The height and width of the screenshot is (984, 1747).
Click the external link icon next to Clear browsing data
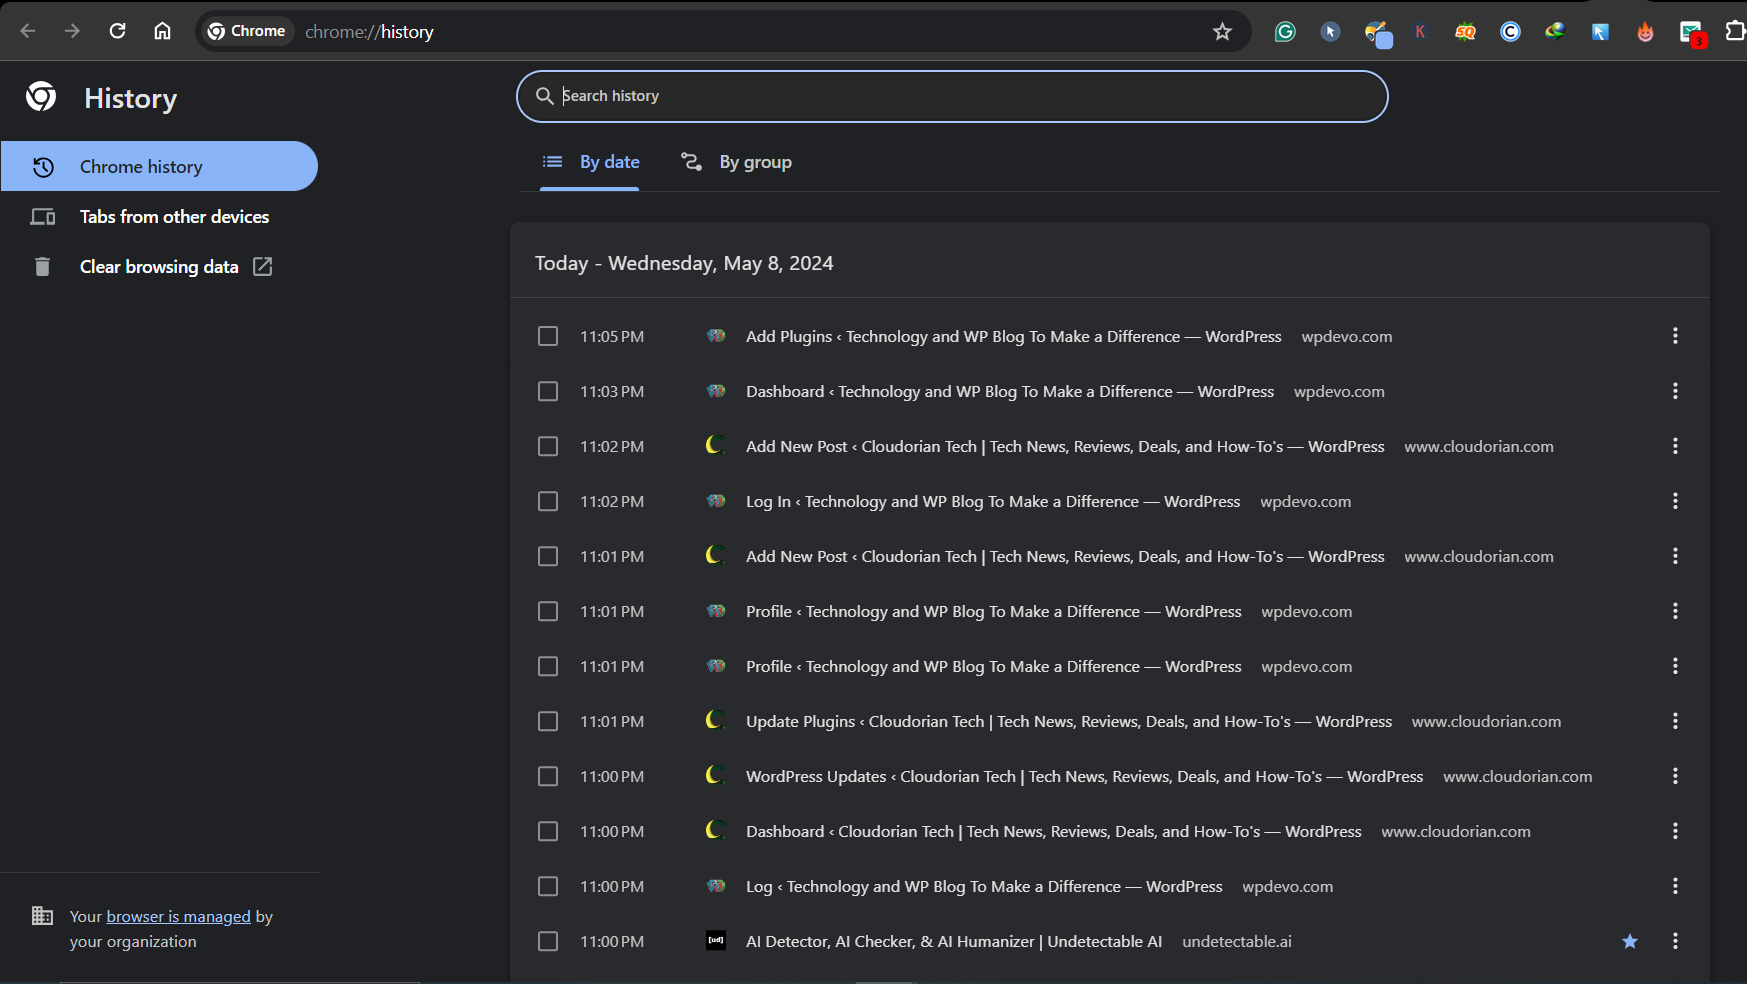(262, 266)
